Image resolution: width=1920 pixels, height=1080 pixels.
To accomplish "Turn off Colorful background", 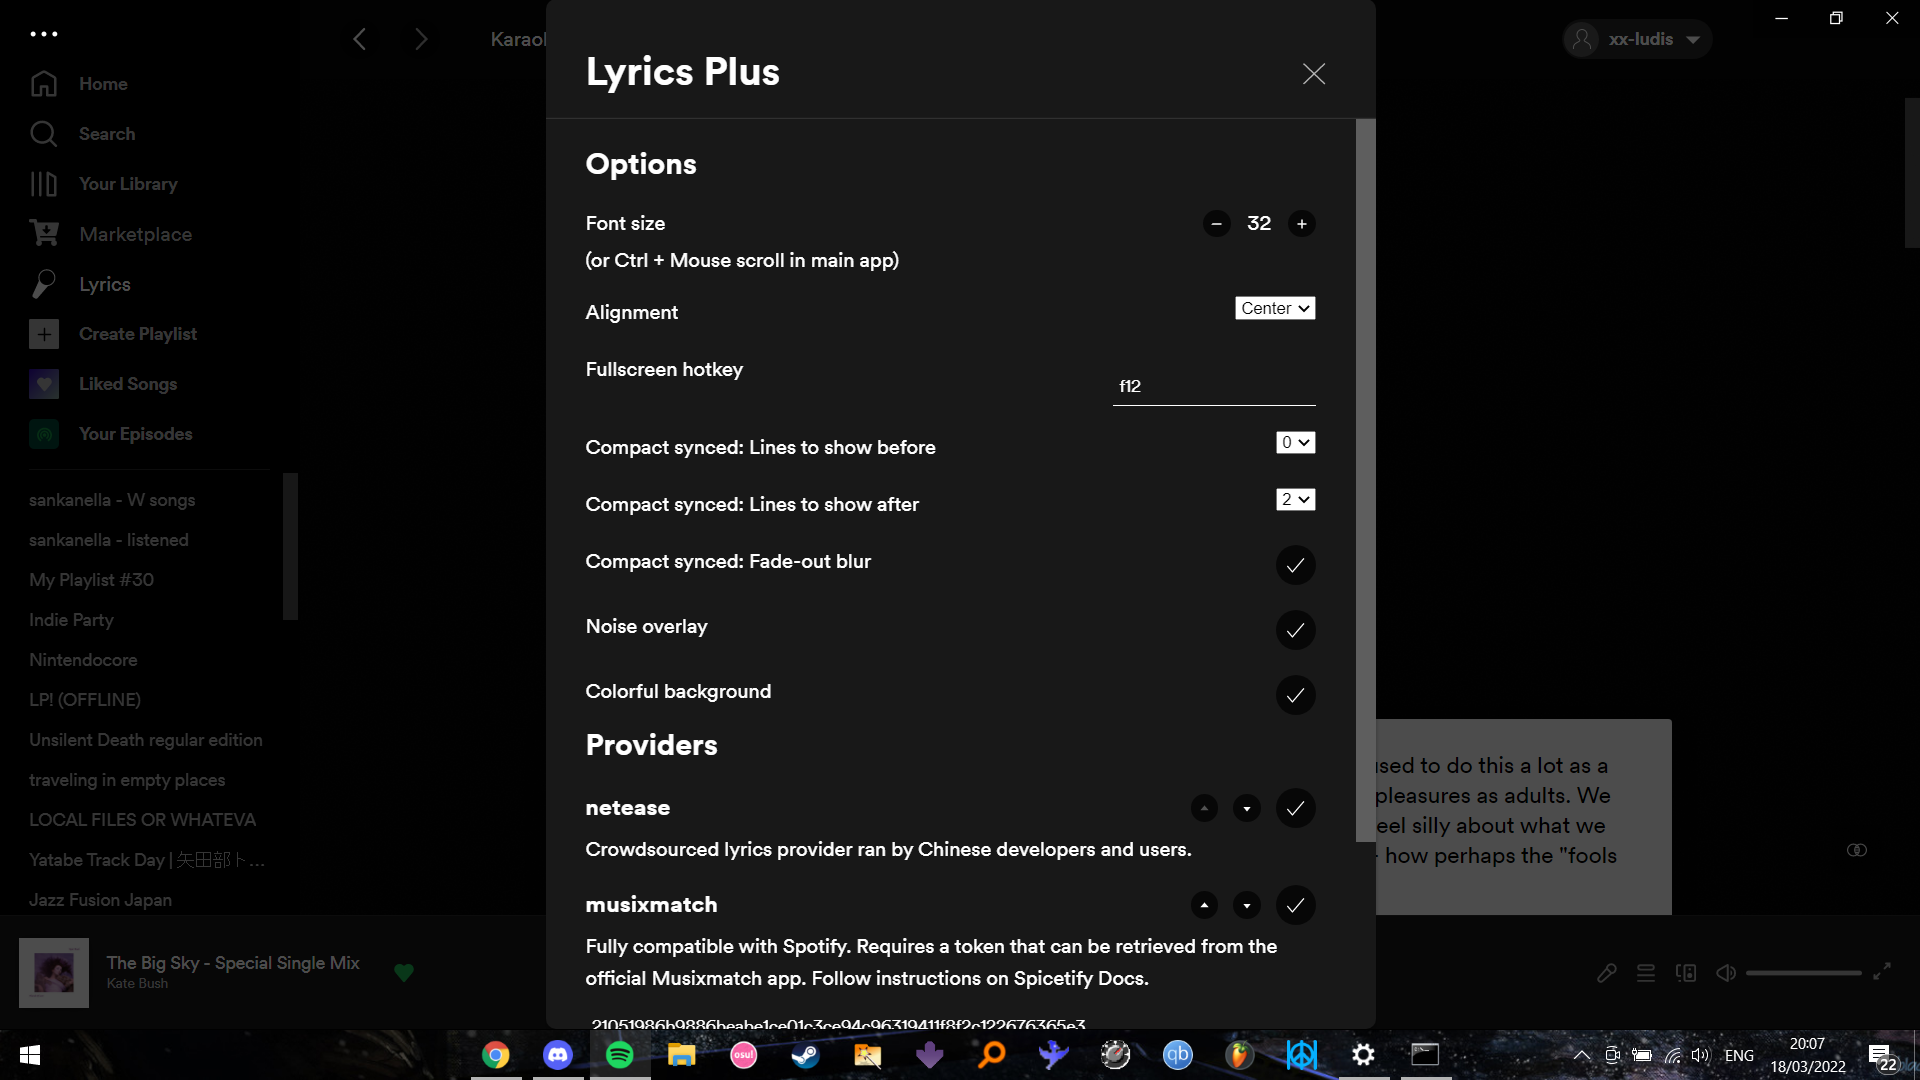I will pos(1295,695).
